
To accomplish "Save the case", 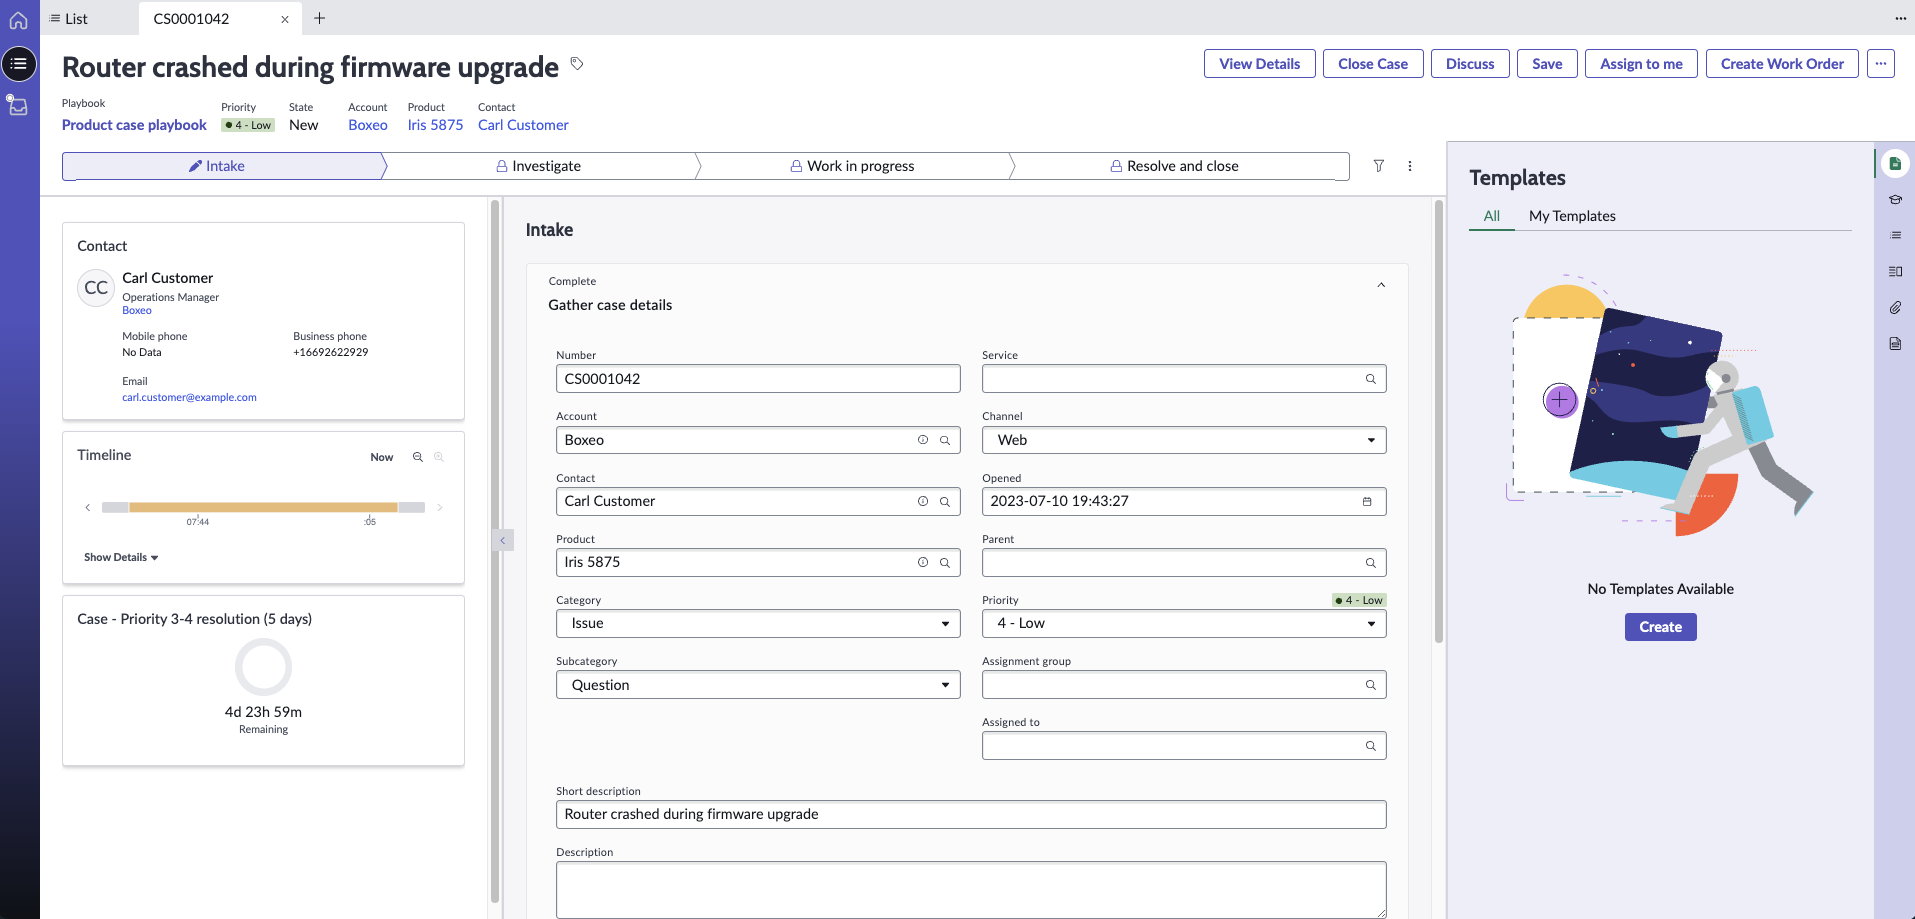I will (1547, 64).
